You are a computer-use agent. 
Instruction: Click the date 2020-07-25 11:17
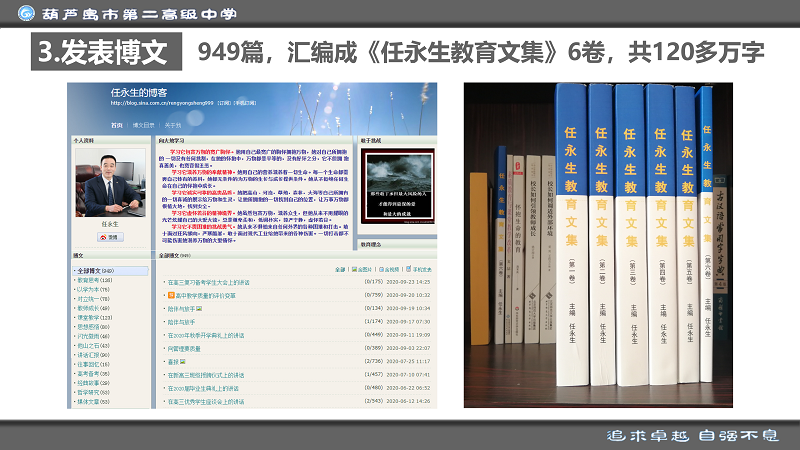click(x=408, y=361)
